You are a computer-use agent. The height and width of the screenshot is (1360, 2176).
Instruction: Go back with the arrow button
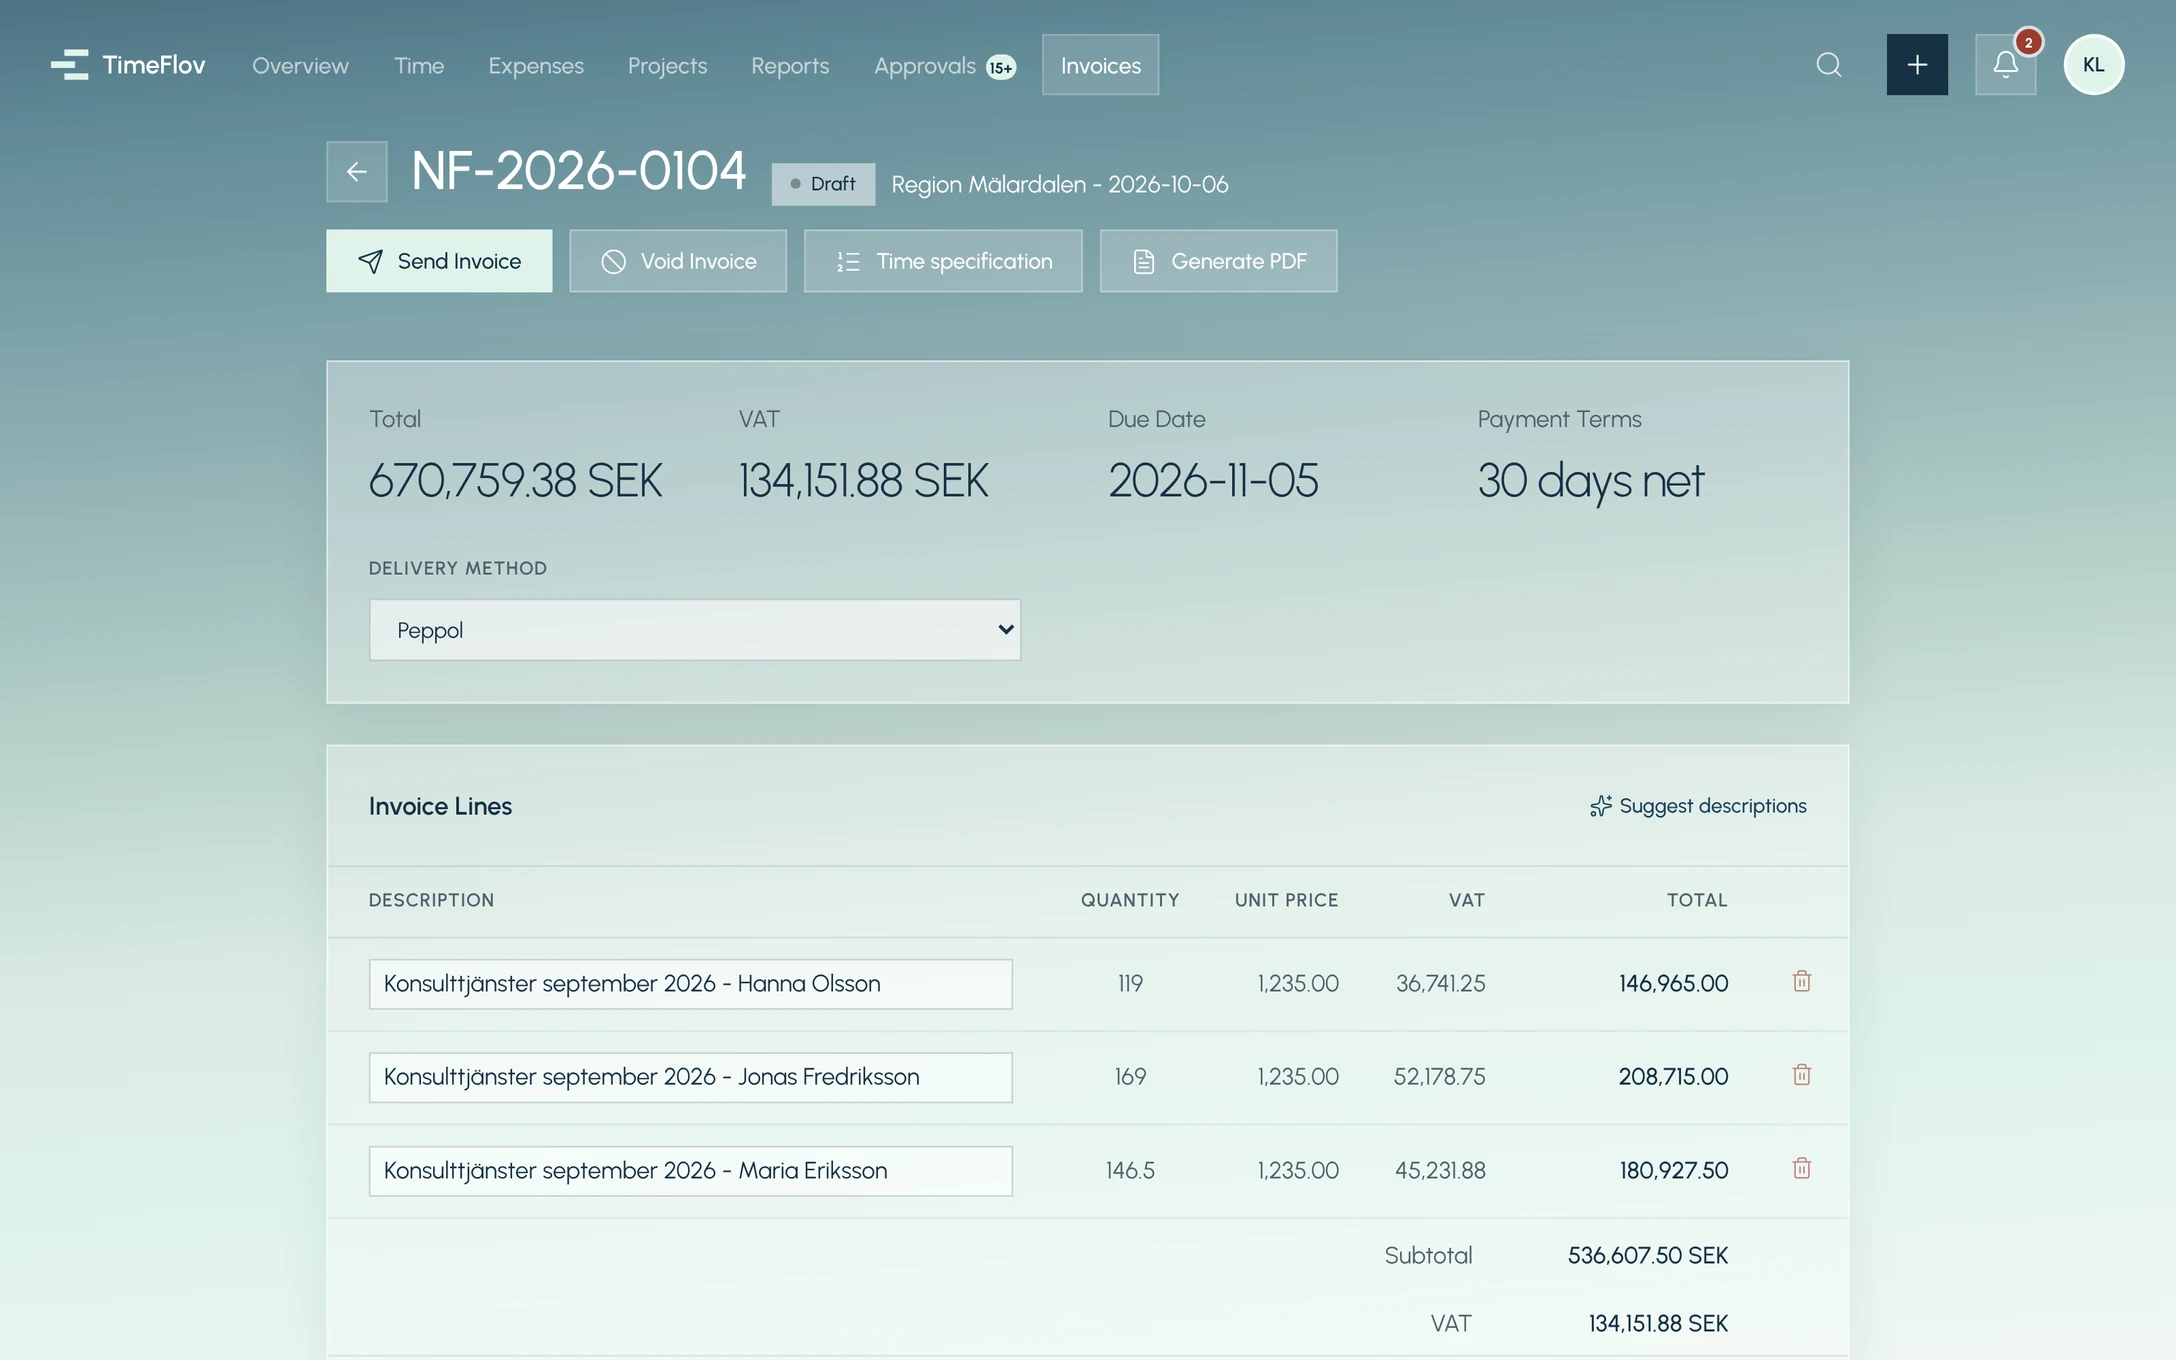357,172
